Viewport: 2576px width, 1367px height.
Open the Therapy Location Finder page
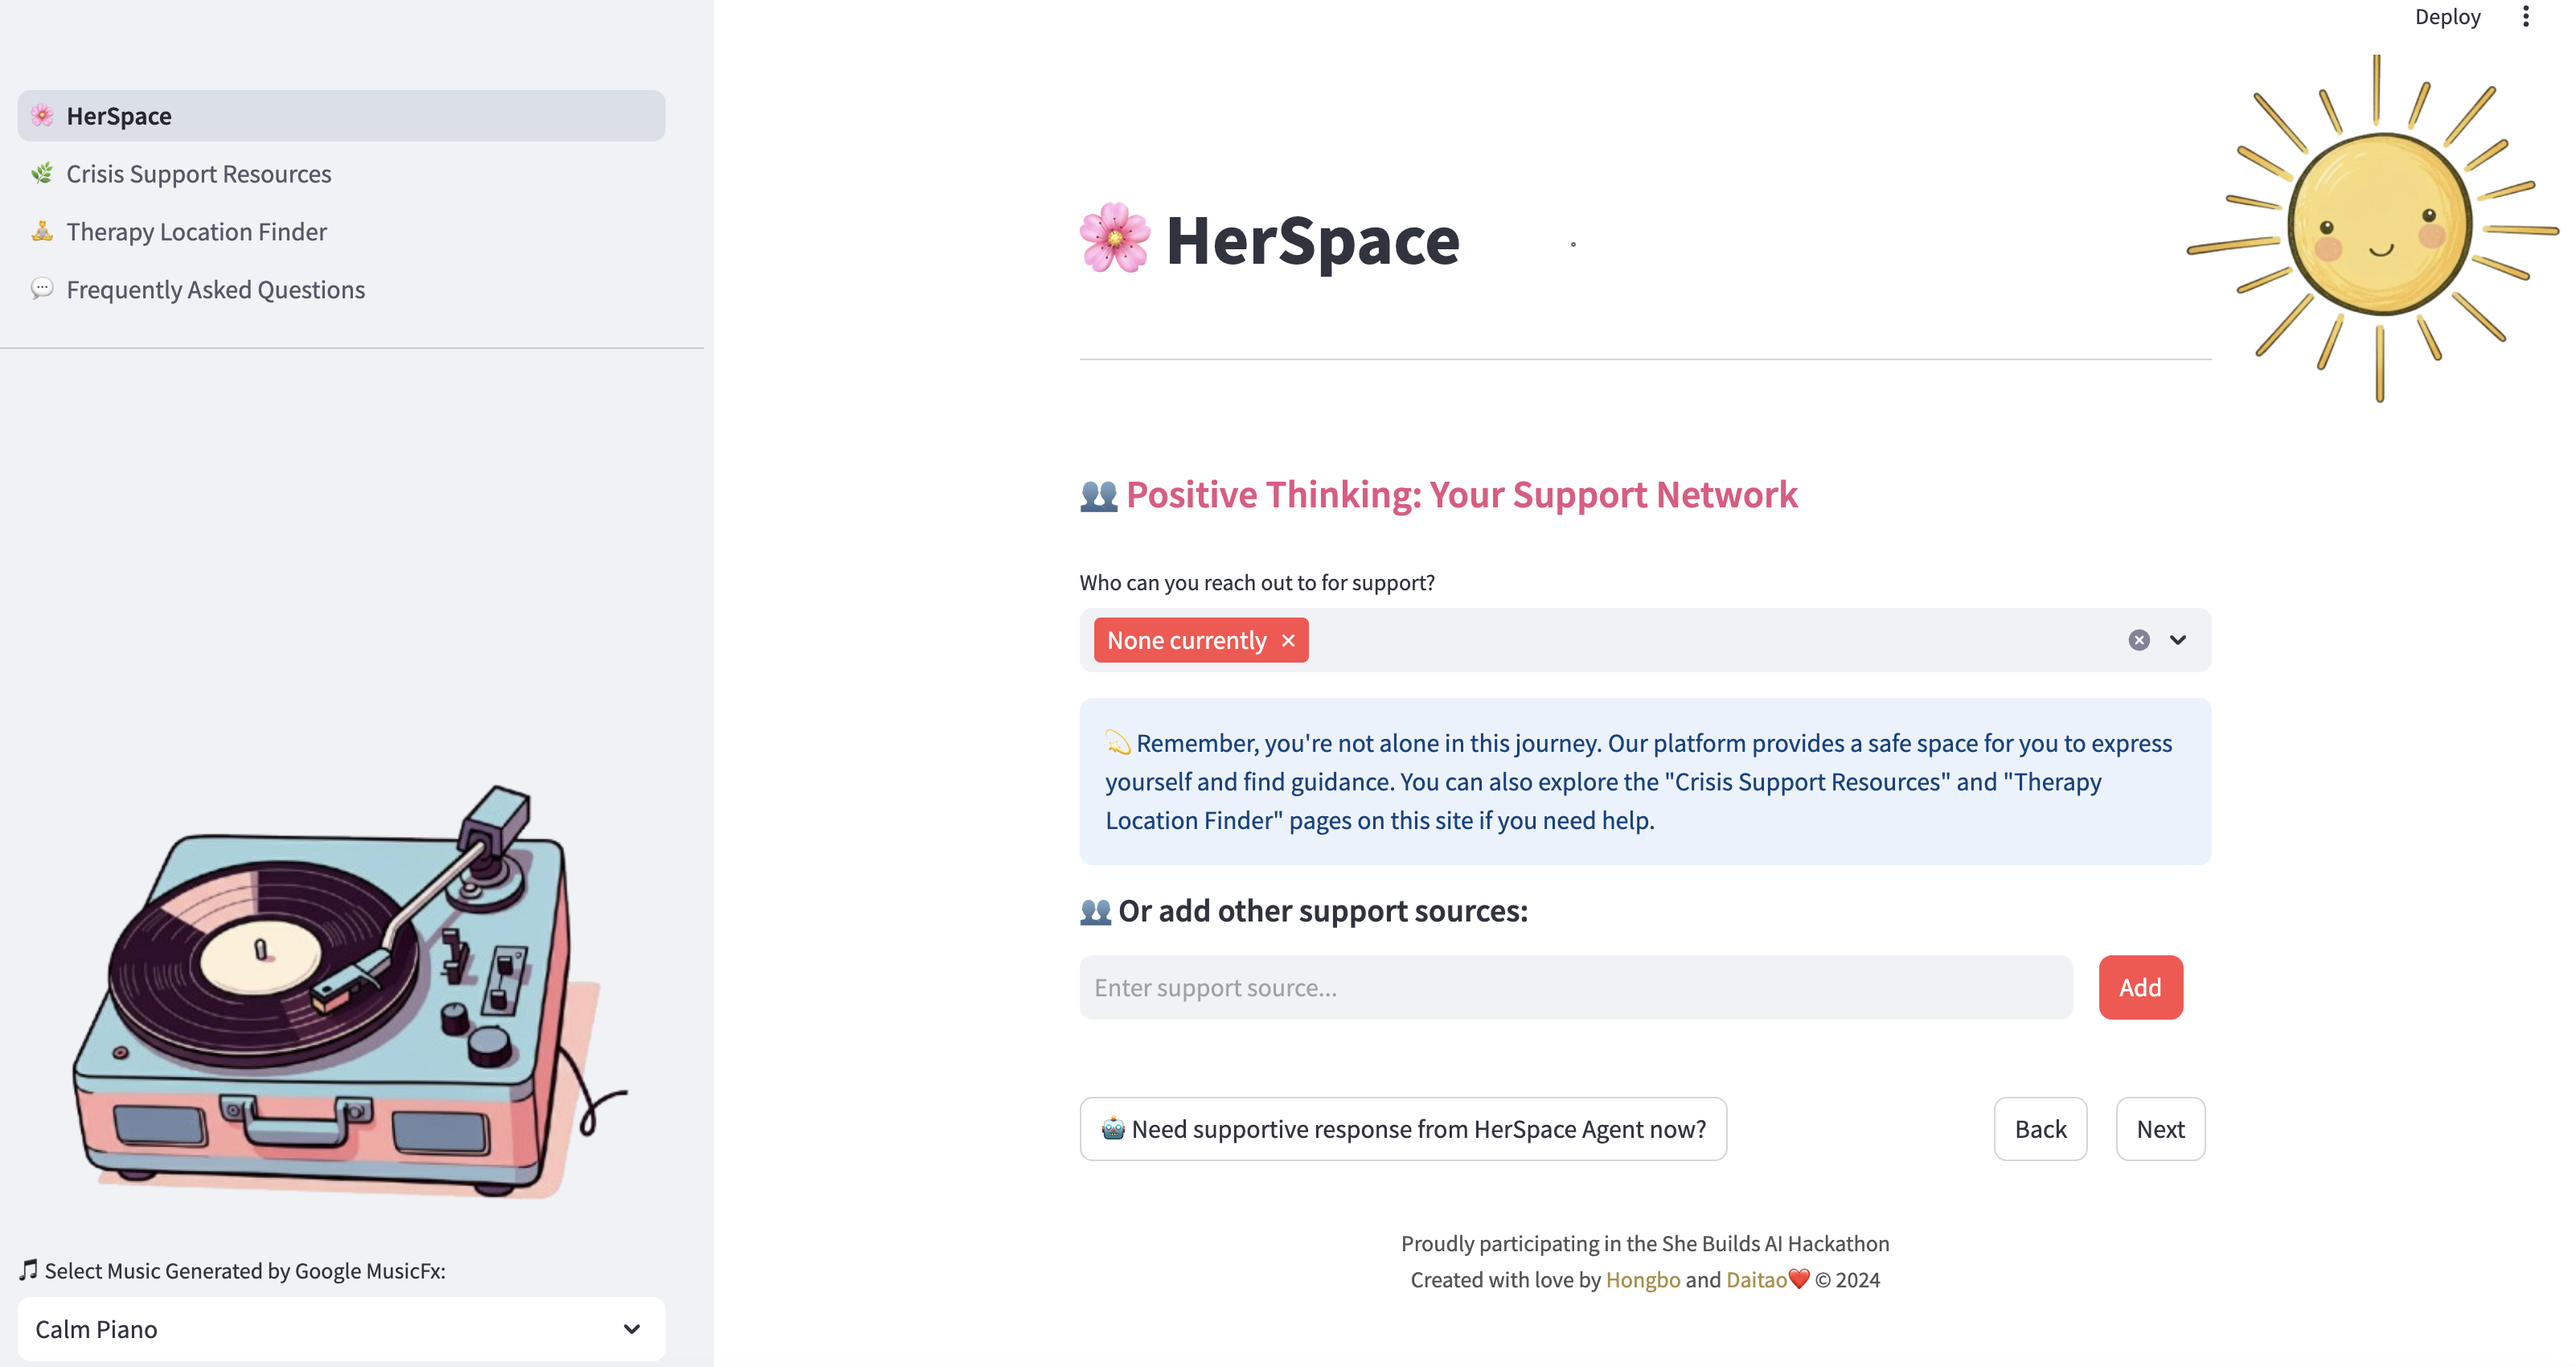point(196,232)
